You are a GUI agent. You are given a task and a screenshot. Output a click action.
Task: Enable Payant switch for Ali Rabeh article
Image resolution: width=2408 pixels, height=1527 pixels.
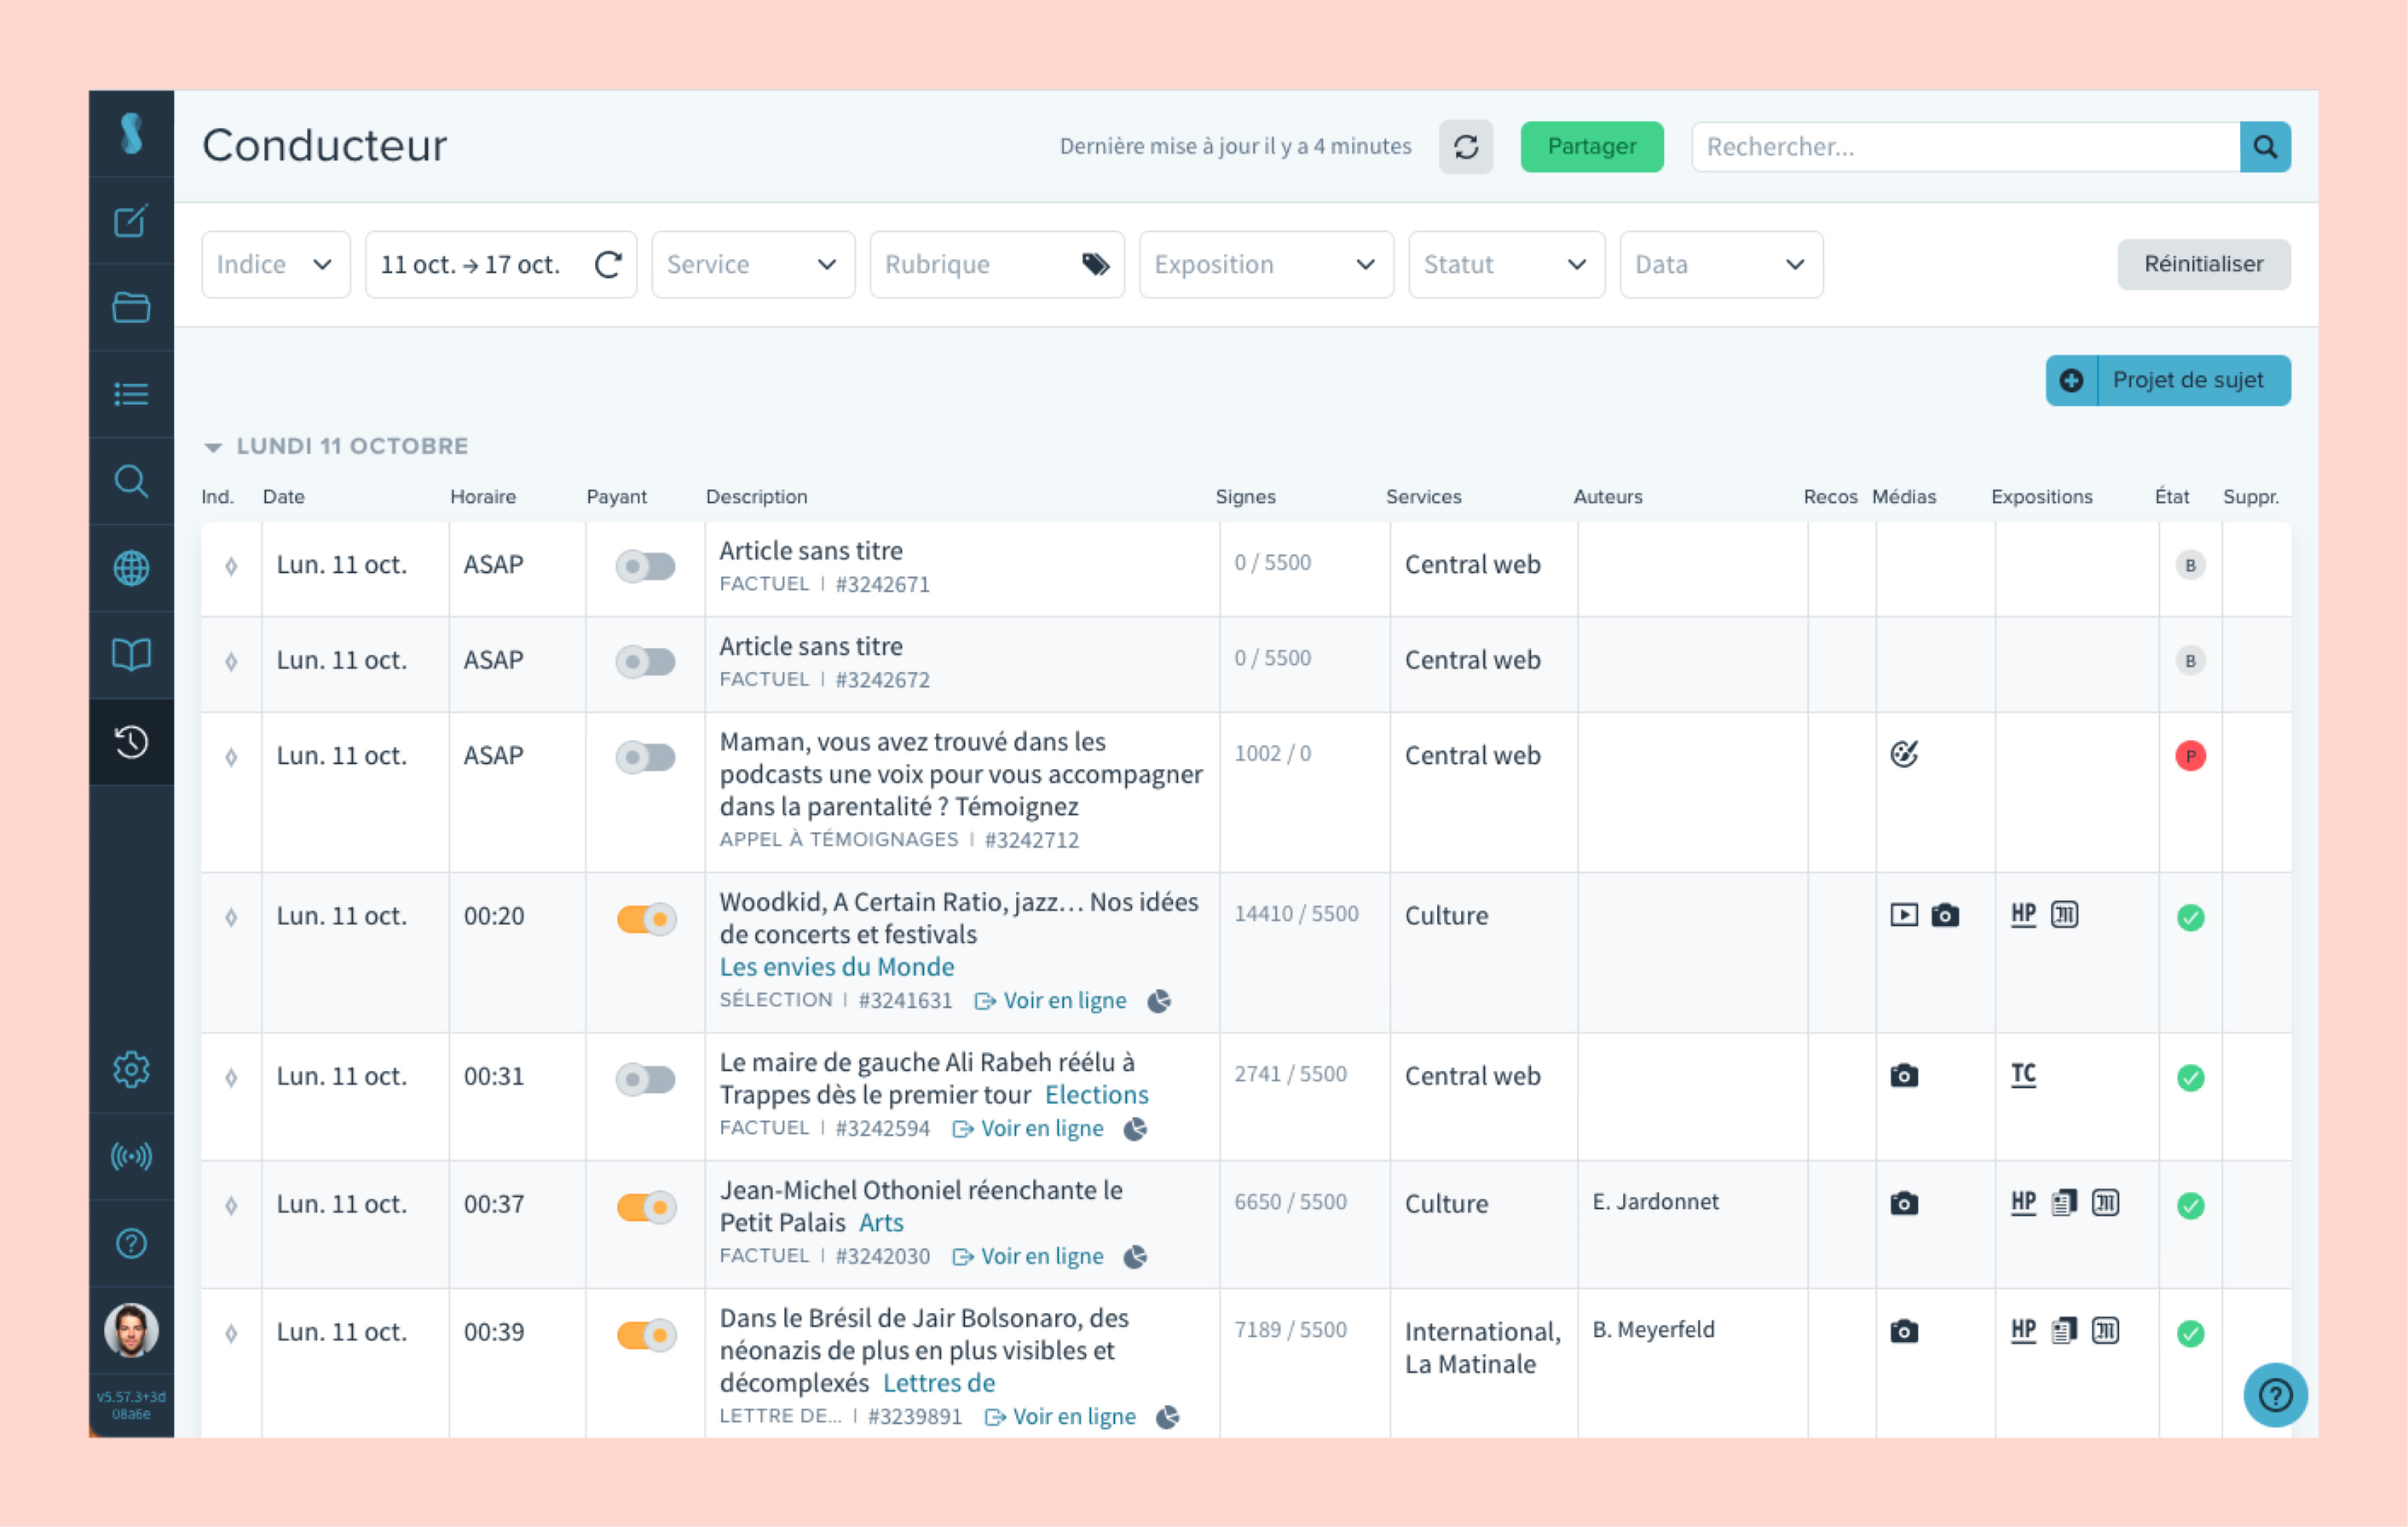click(645, 1079)
